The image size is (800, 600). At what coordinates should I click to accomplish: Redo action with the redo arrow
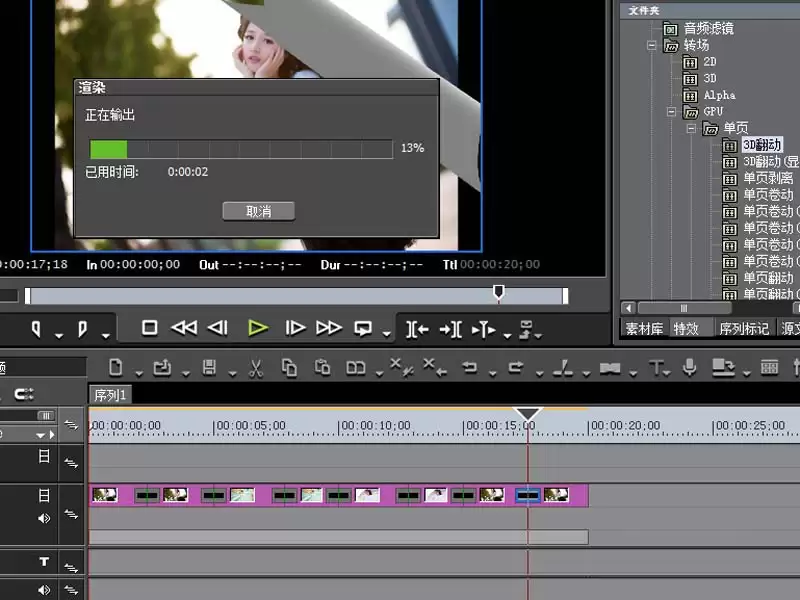516,367
